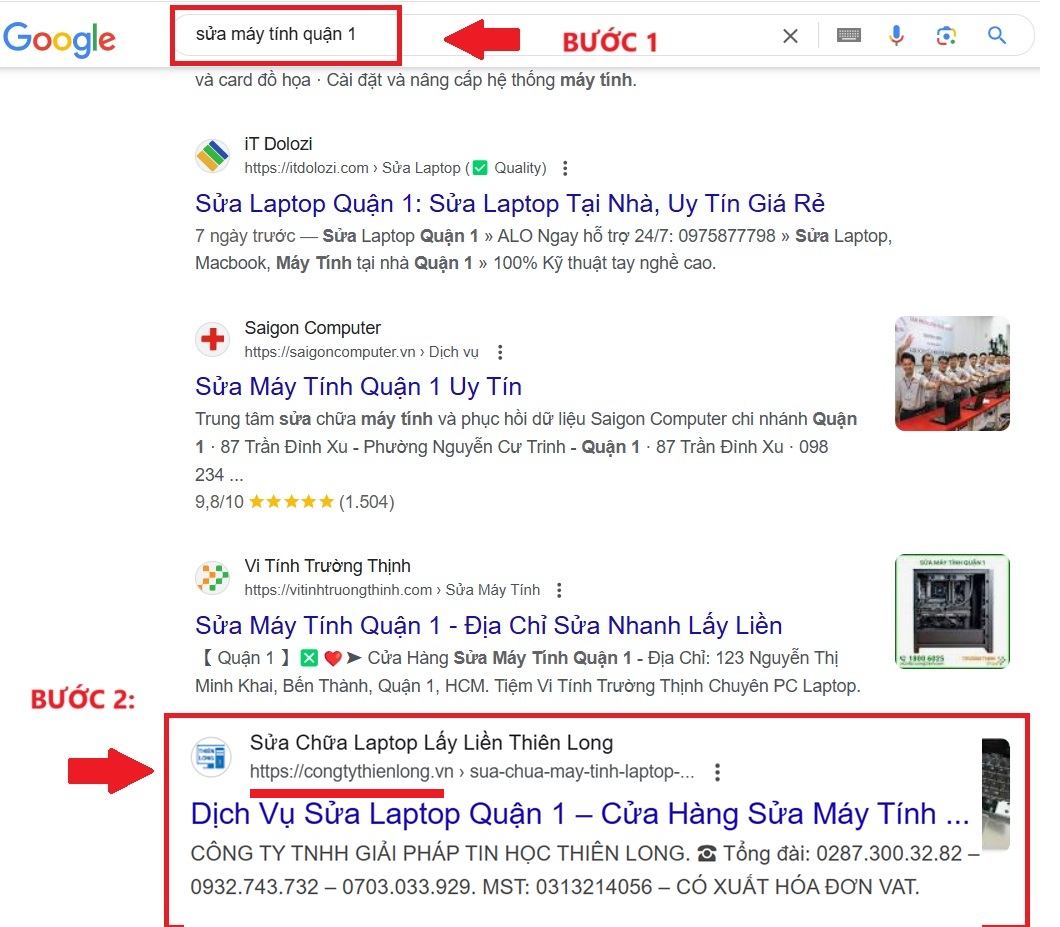This screenshot has width=1060, height=927.
Task: Open more options for Thiên Long result
Action: [x=717, y=771]
